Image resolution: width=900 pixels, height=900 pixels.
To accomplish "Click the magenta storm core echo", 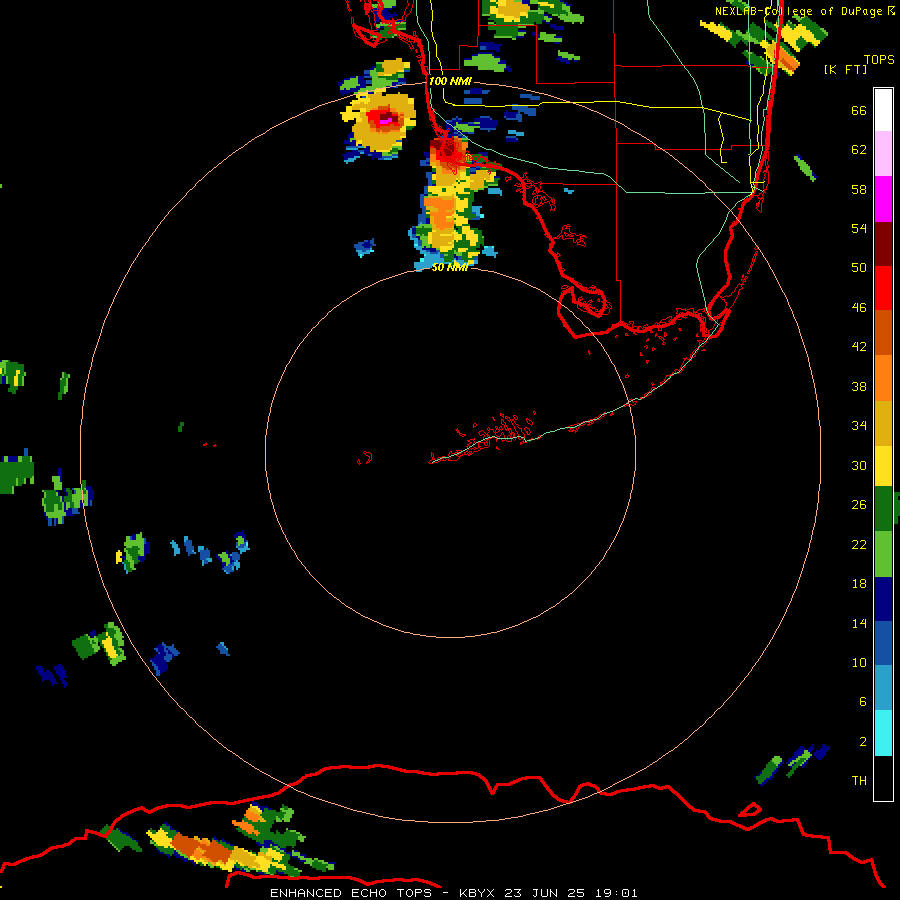I will [x=385, y=121].
